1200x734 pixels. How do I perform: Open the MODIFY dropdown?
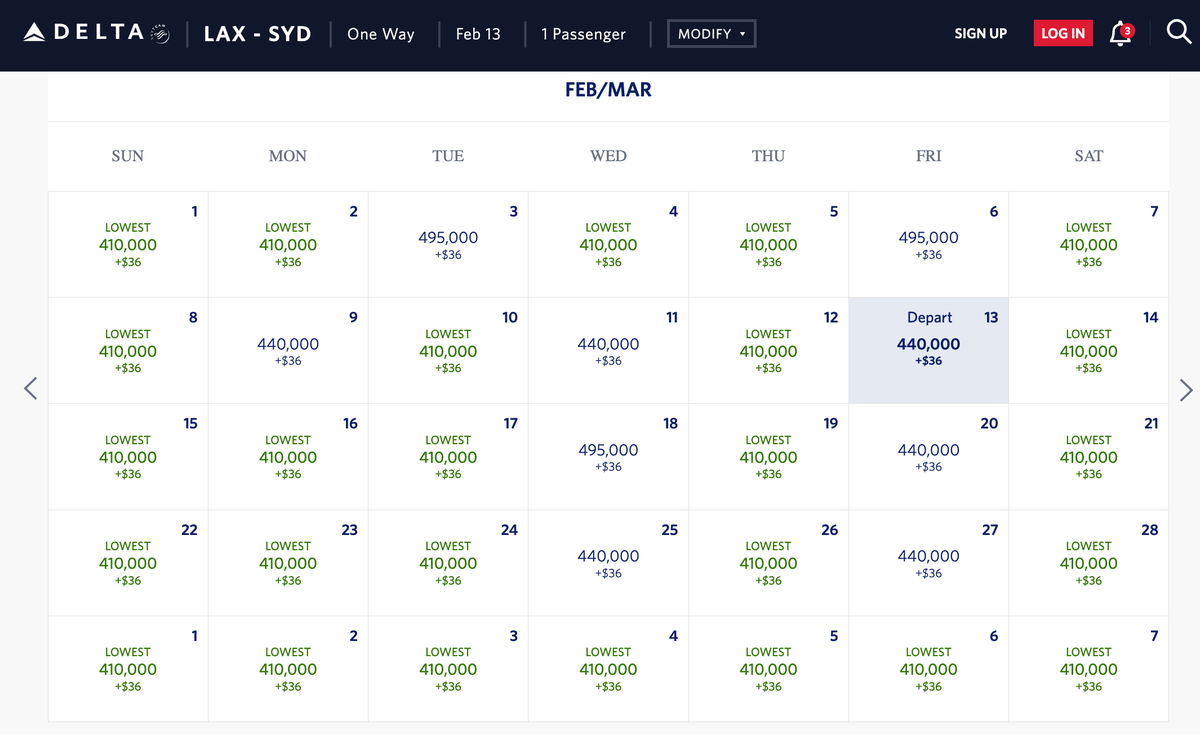click(711, 33)
